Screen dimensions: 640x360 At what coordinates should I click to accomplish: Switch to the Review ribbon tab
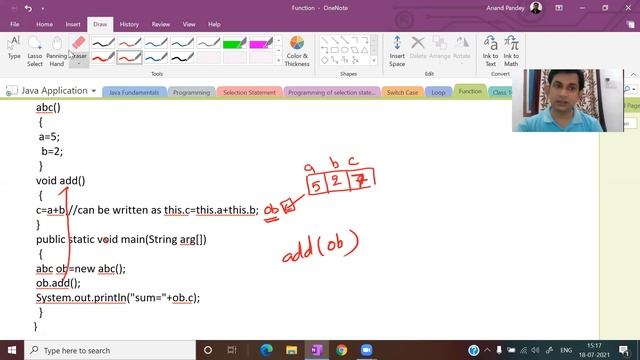click(161, 24)
